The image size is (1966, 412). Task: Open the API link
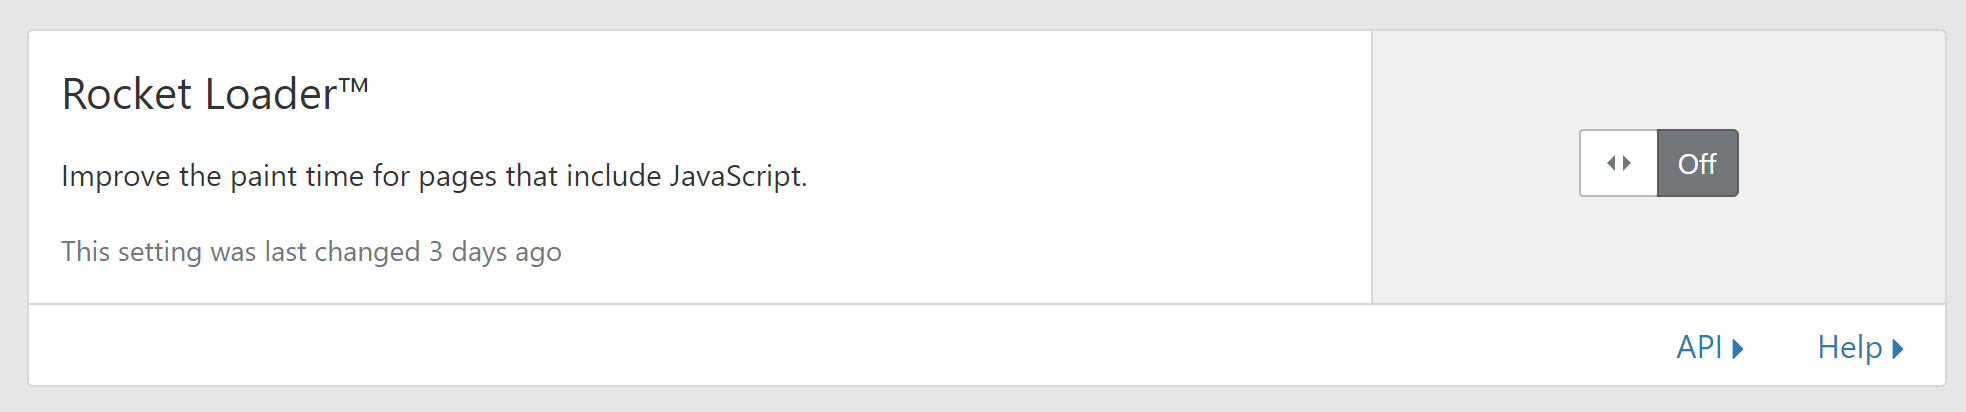[1699, 347]
